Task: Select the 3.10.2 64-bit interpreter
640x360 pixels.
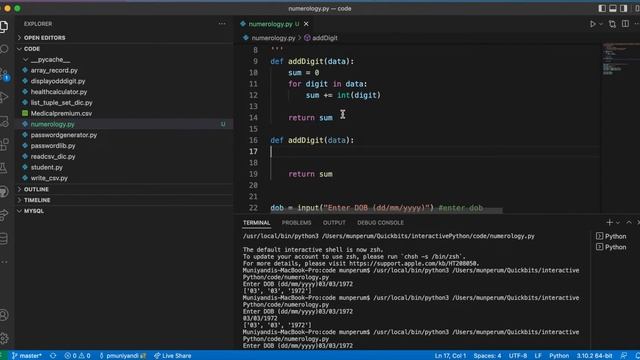Action: (x=594, y=356)
